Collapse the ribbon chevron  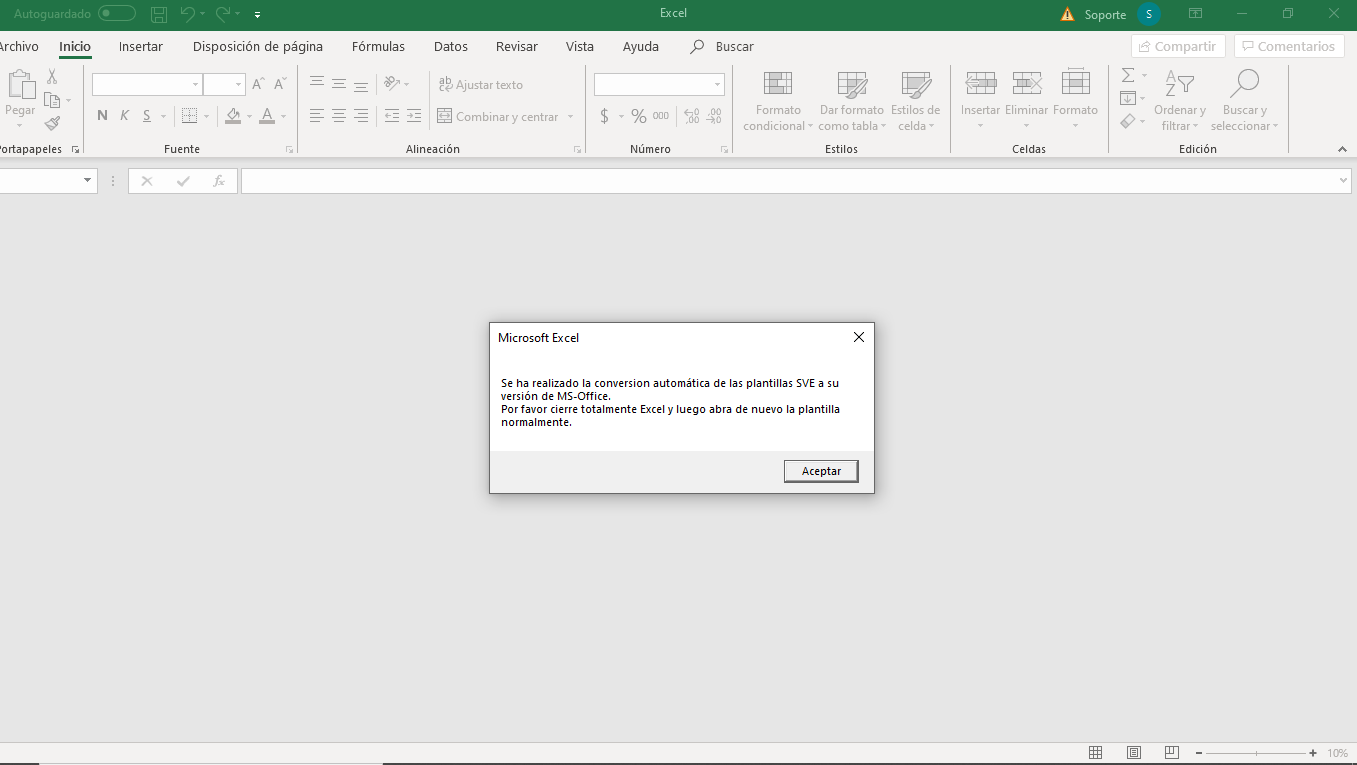[1342, 149]
